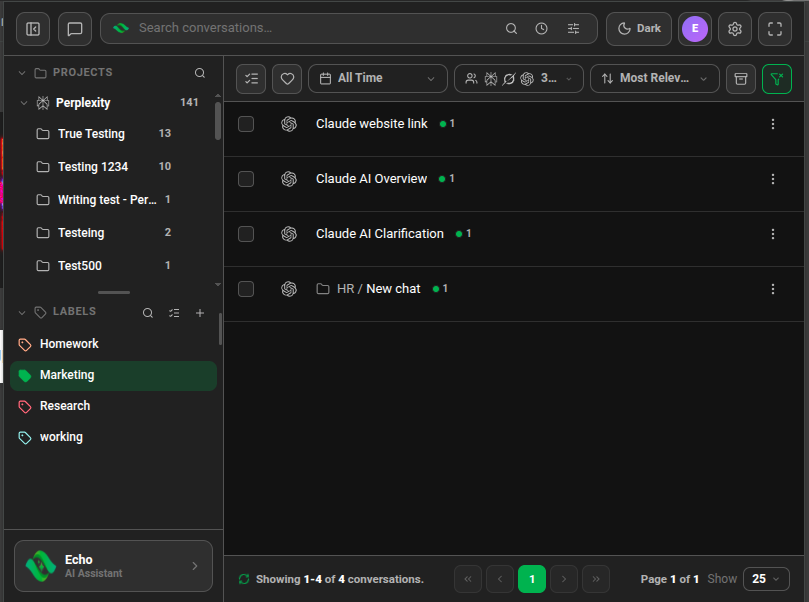Collapse the Perplexity project tree
This screenshot has height=602, width=809.
(24, 103)
